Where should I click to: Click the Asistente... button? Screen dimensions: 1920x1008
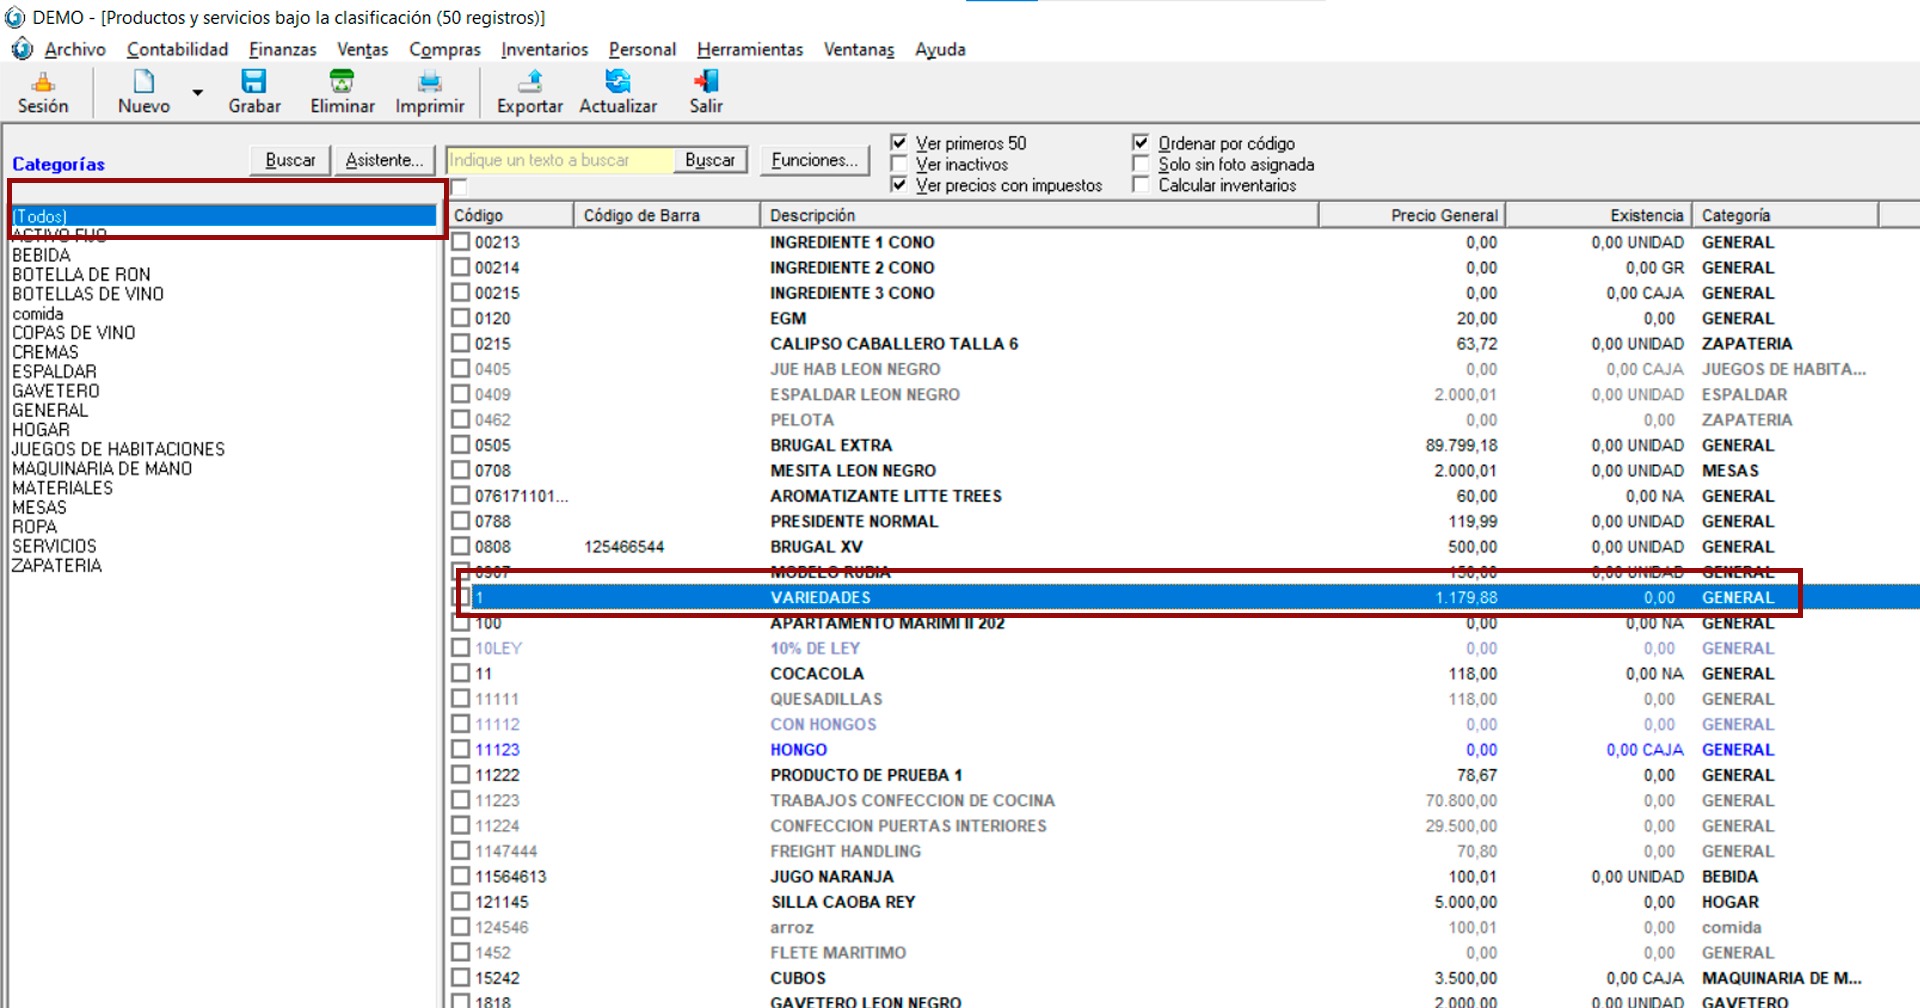tap(384, 160)
